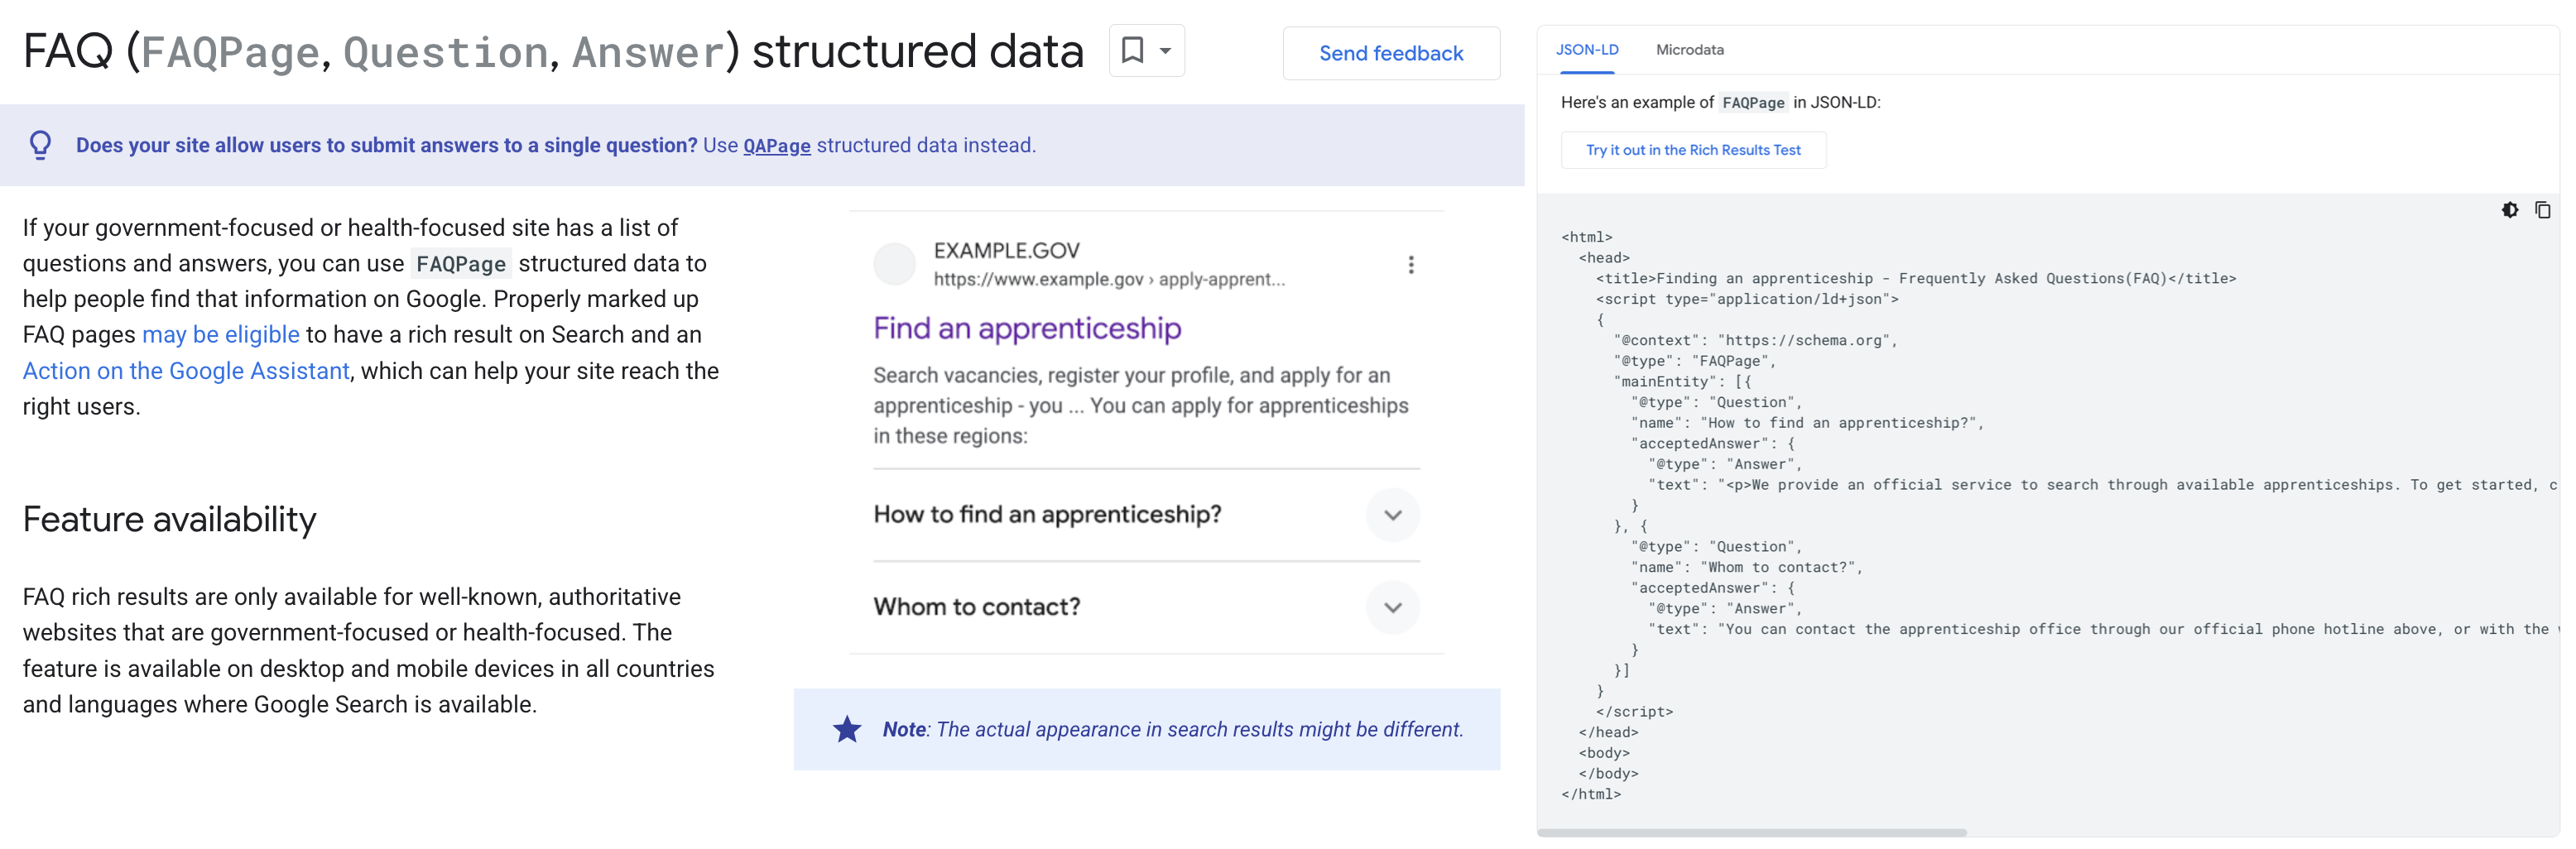Open "Action on the Google Assistant" link
This screenshot has height=849, width=2576.
point(186,371)
